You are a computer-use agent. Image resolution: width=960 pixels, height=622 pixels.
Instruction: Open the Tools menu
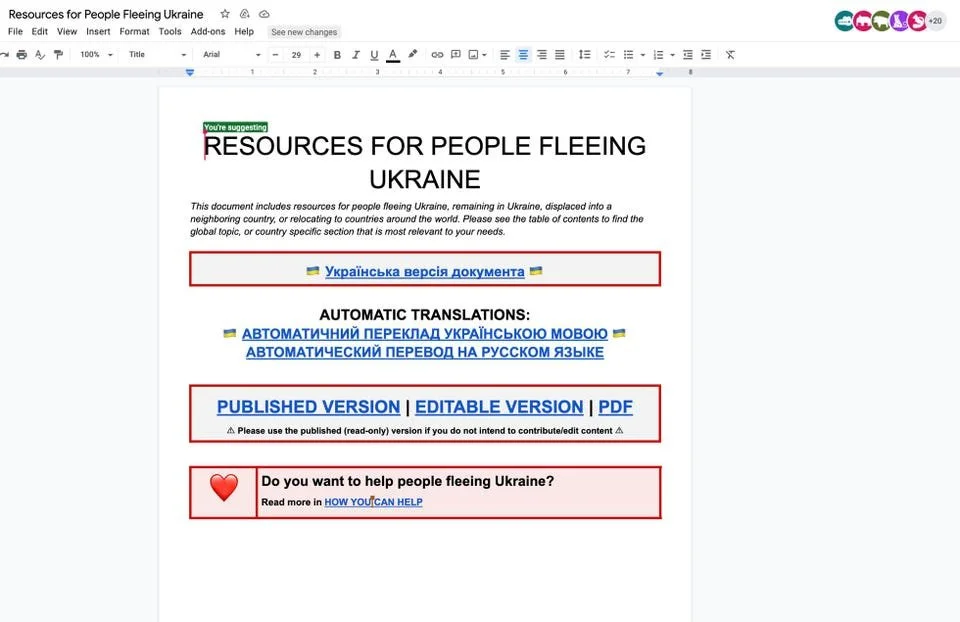coord(170,31)
